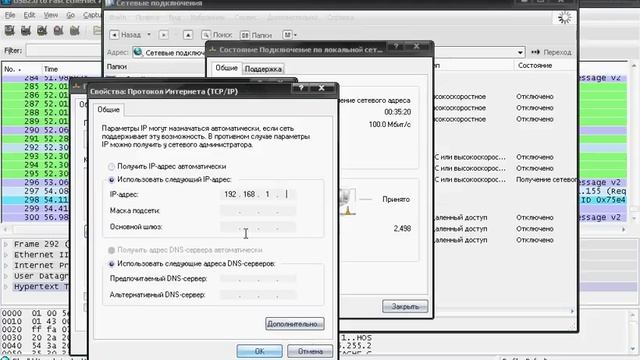The width and height of the screenshot is (640, 360).
Task: Click the globe icon in the Адрес bar
Action: click(x=138, y=53)
